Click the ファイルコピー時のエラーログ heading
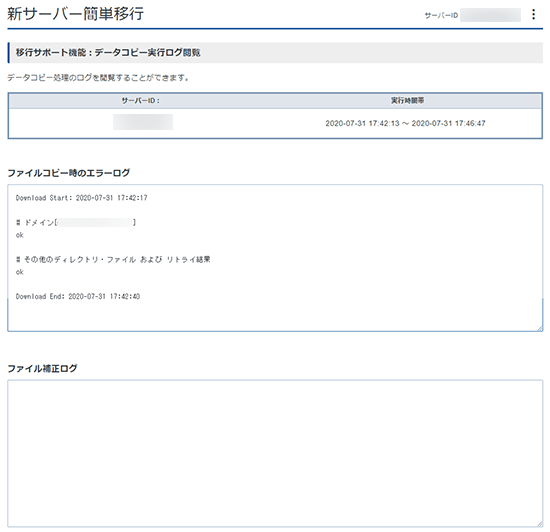The height and width of the screenshot is (532, 550). 69,173
